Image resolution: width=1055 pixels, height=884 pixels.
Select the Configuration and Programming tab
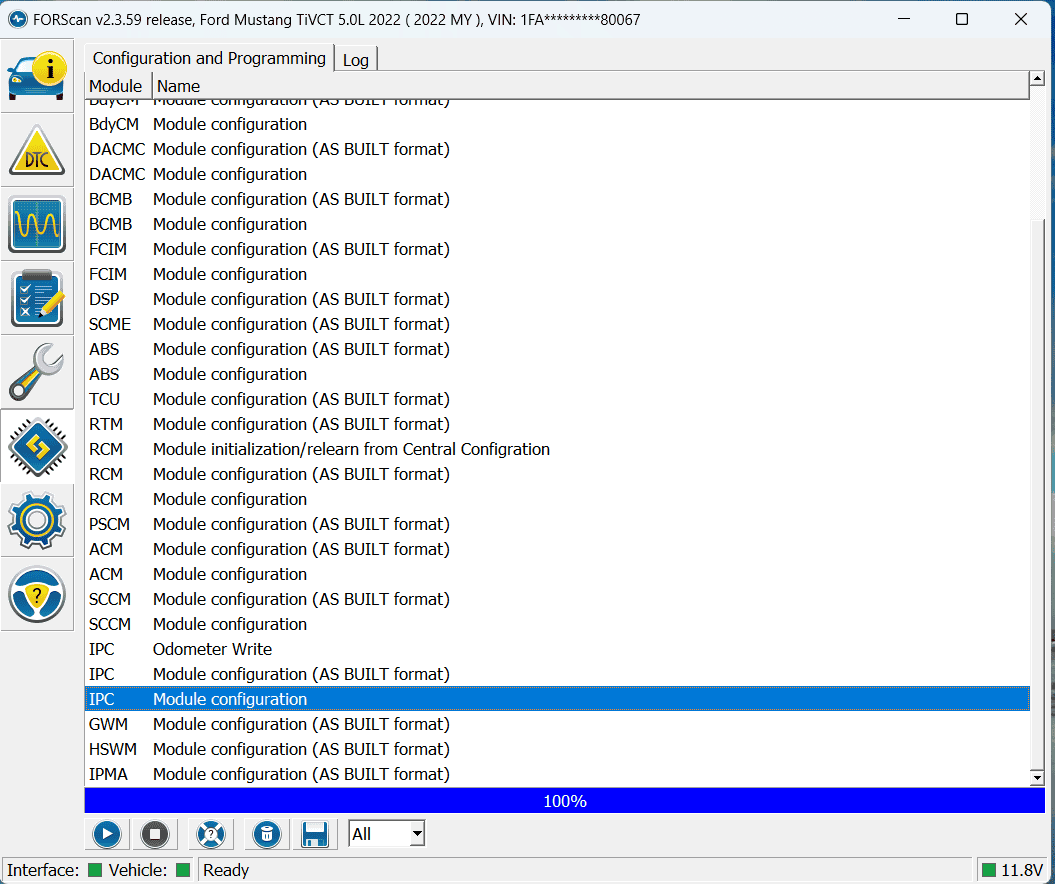point(209,59)
